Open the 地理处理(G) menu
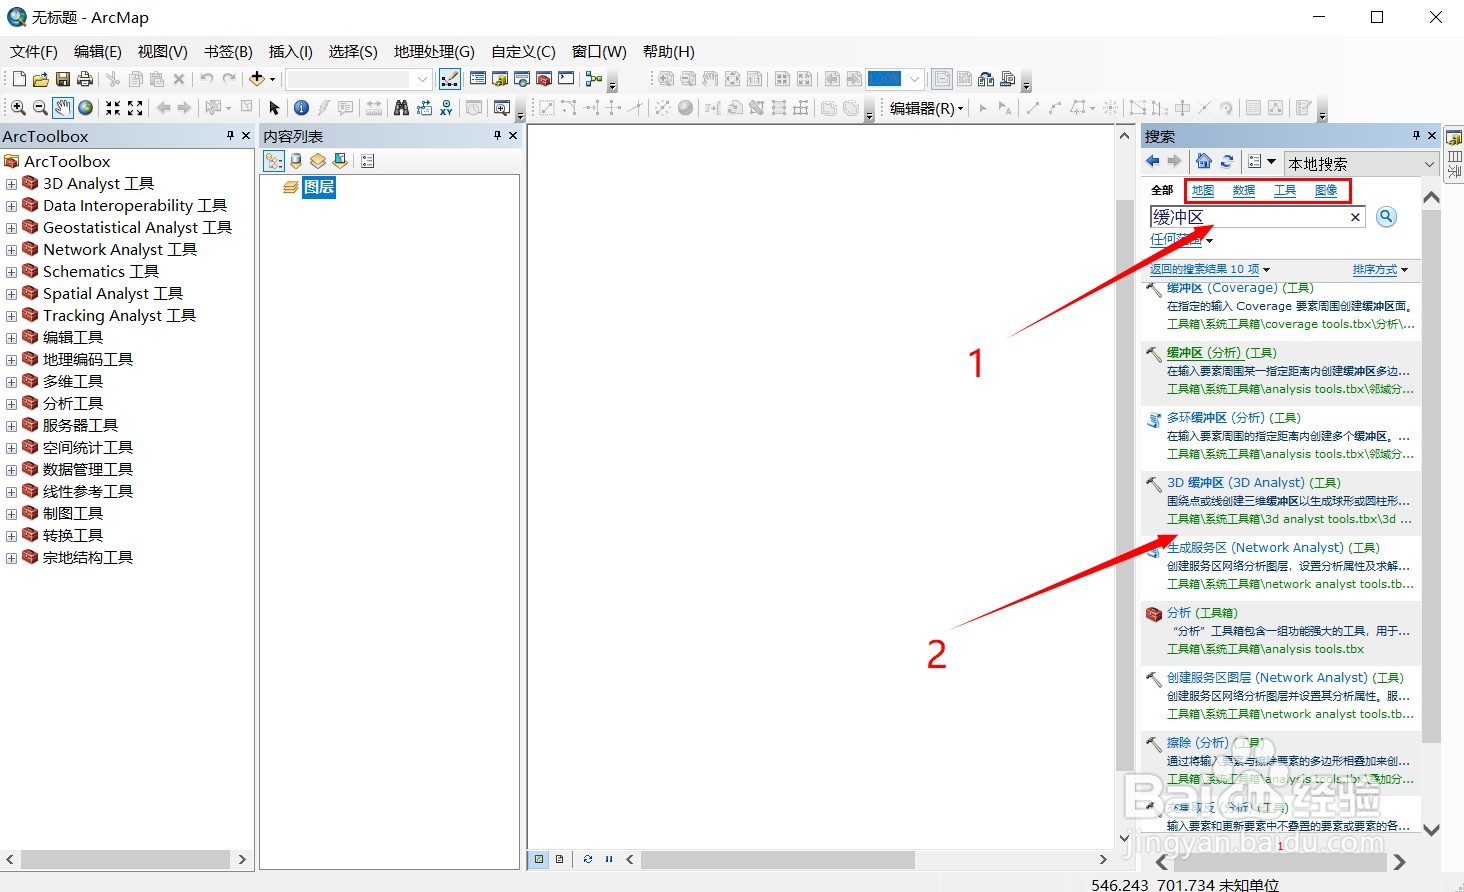The height and width of the screenshot is (892, 1464). tap(434, 52)
